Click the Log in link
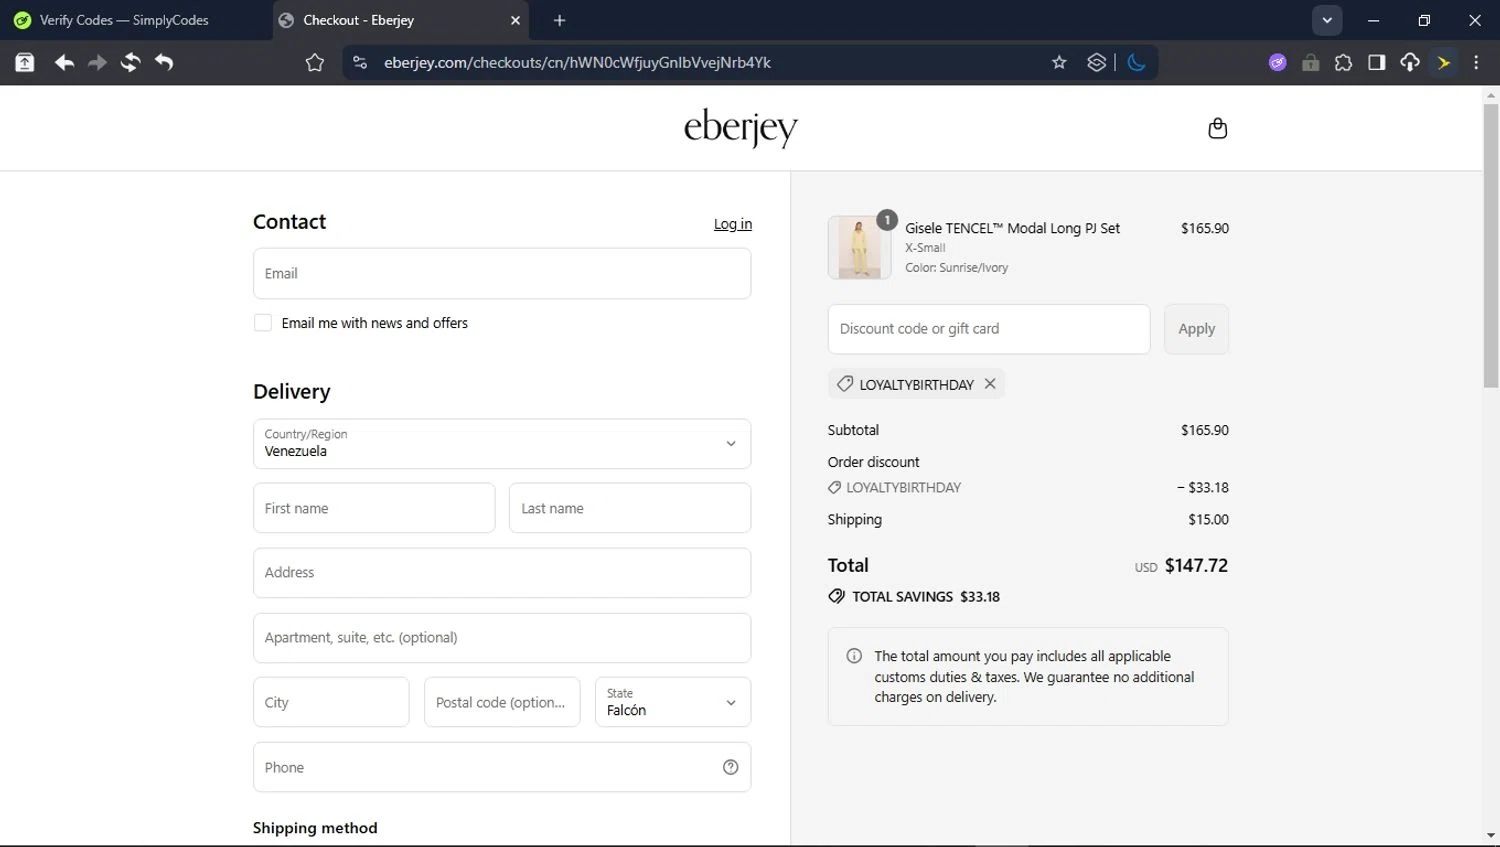The image size is (1500, 847). click(x=733, y=224)
